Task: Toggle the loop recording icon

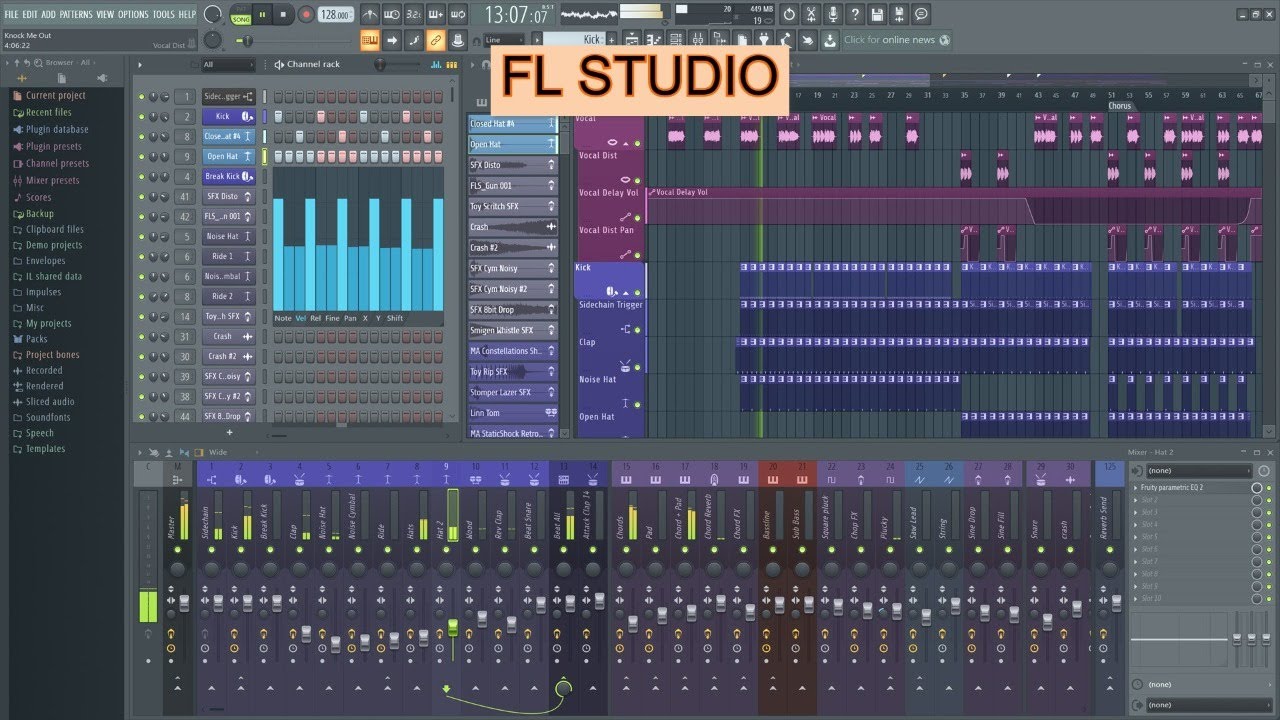Action: click(458, 15)
